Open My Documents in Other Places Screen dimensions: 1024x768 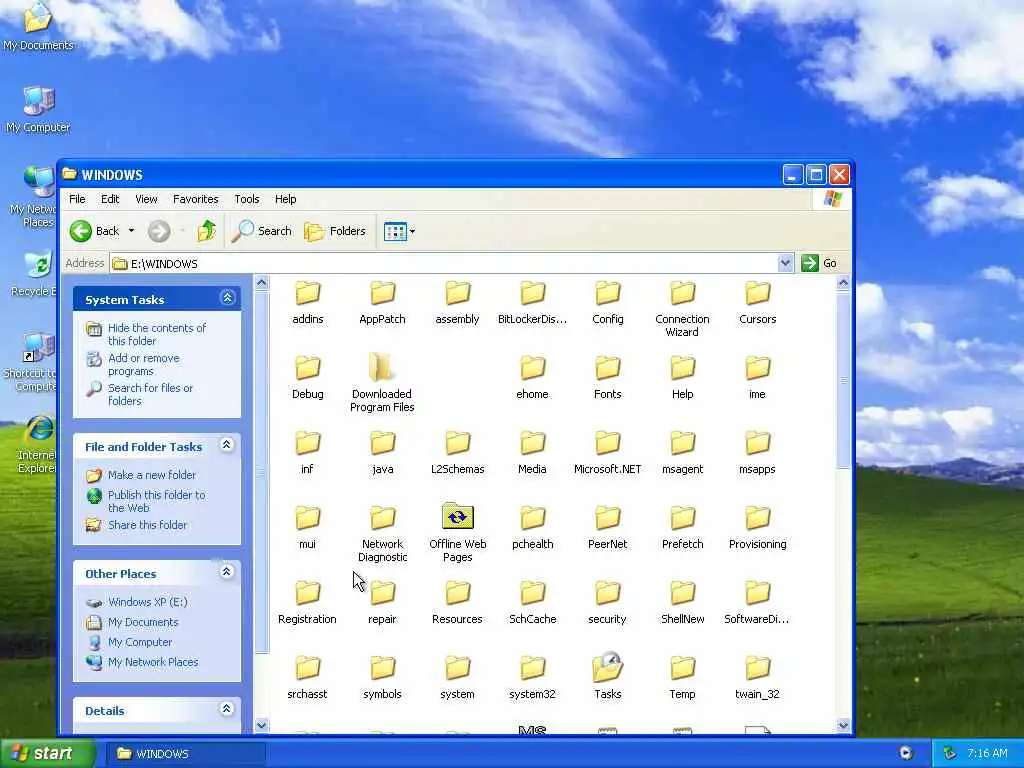click(x=143, y=622)
